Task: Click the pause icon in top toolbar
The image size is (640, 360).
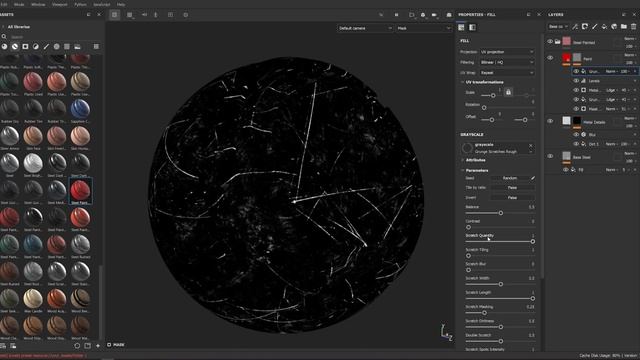Action: 396,15
